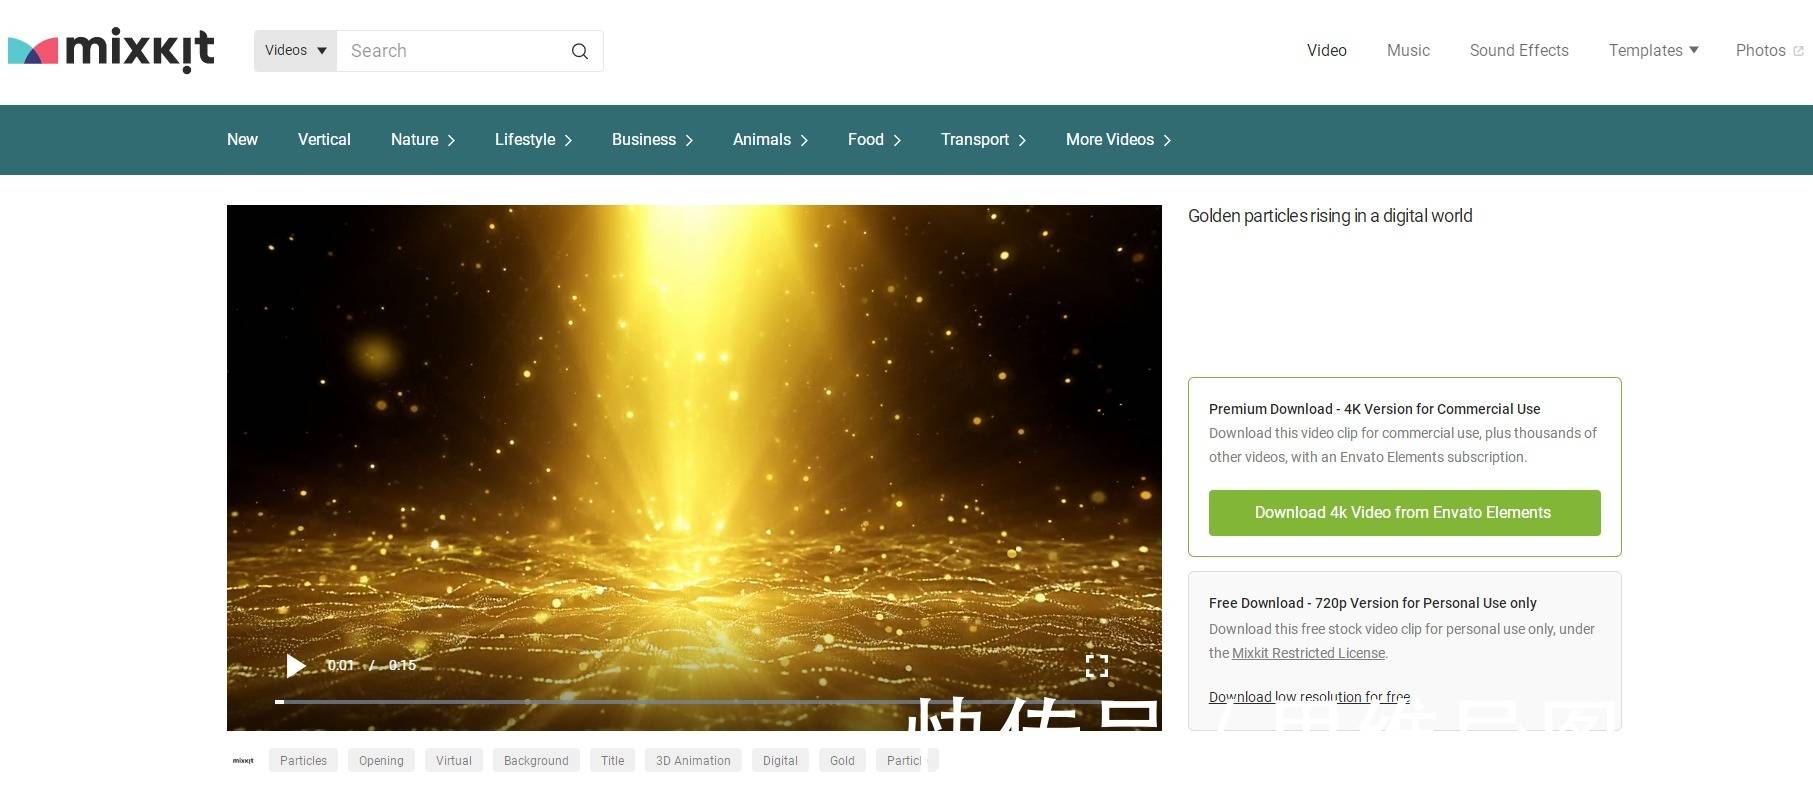Expand the Animals category

[x=770, y=140]
